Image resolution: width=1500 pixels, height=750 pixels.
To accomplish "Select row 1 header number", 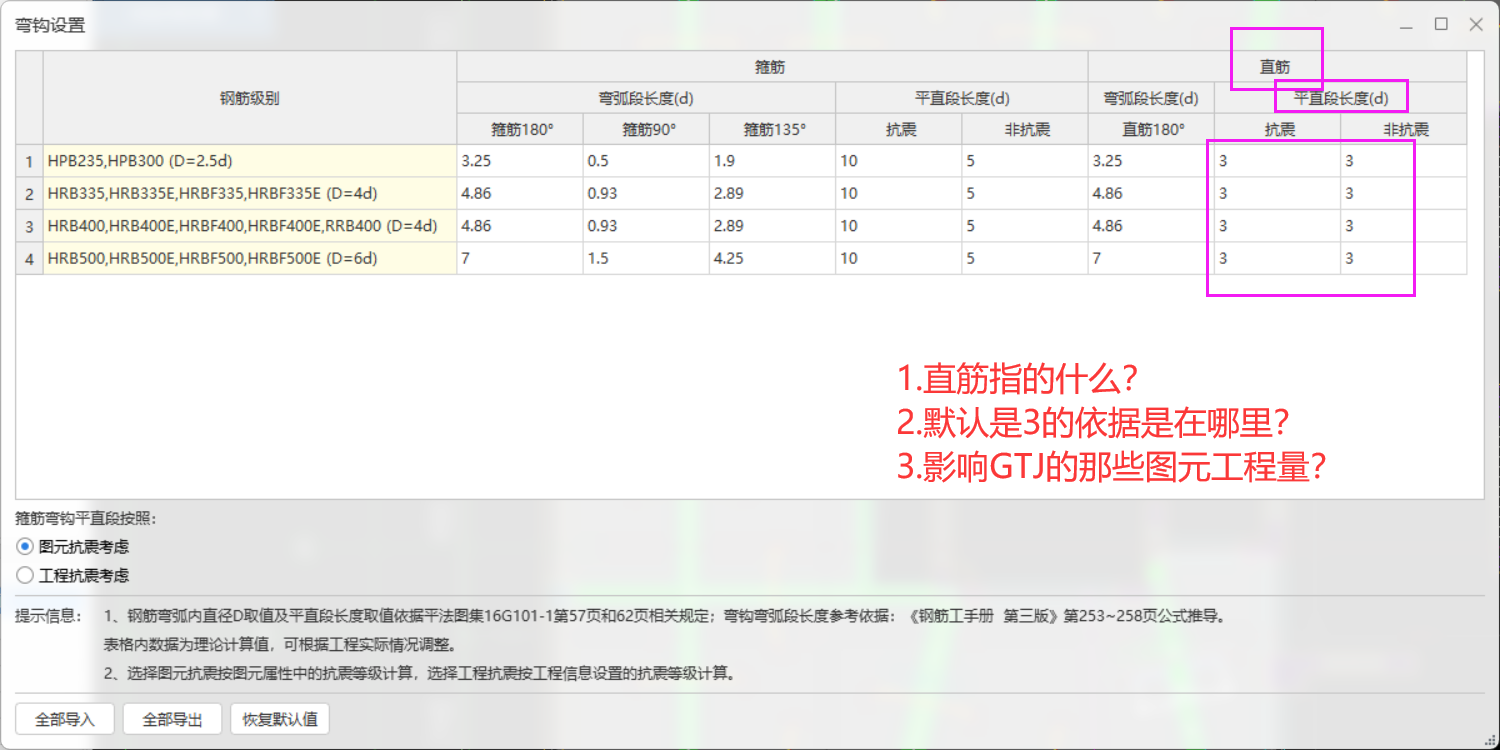I will click(30, 161).
